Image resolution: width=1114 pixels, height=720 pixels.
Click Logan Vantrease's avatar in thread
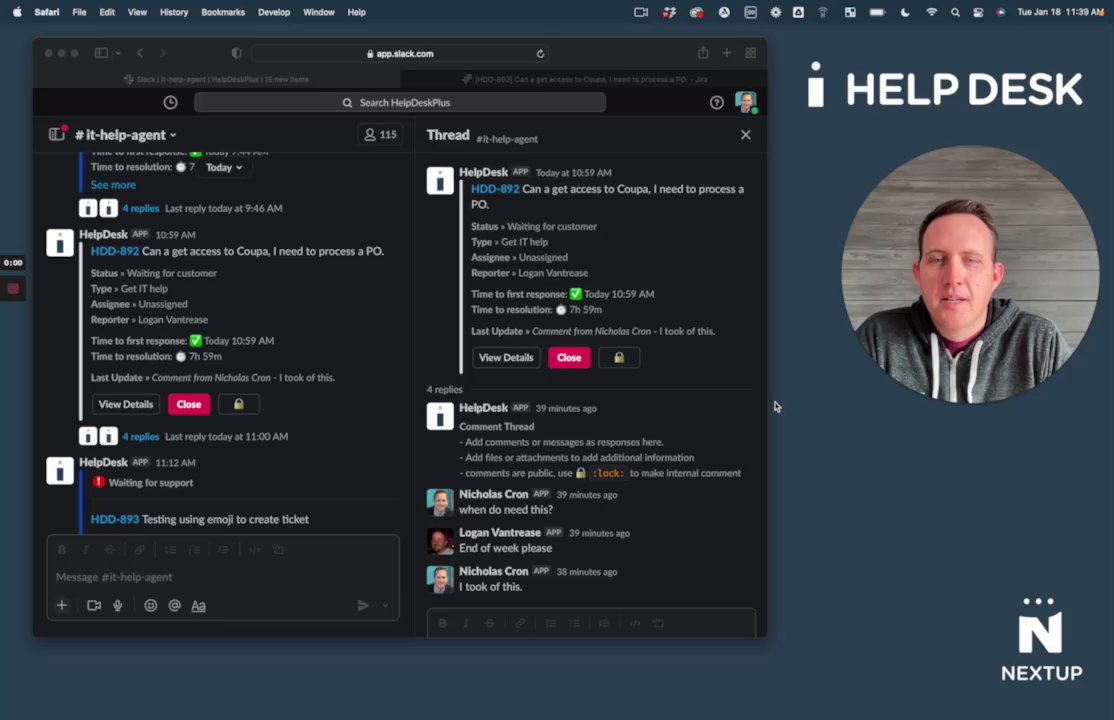(x=440, y=540)
